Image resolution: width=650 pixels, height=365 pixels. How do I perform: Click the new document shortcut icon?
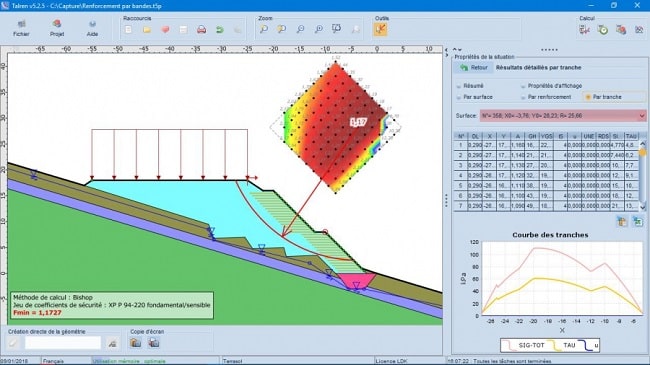click(x=129, y=29)
